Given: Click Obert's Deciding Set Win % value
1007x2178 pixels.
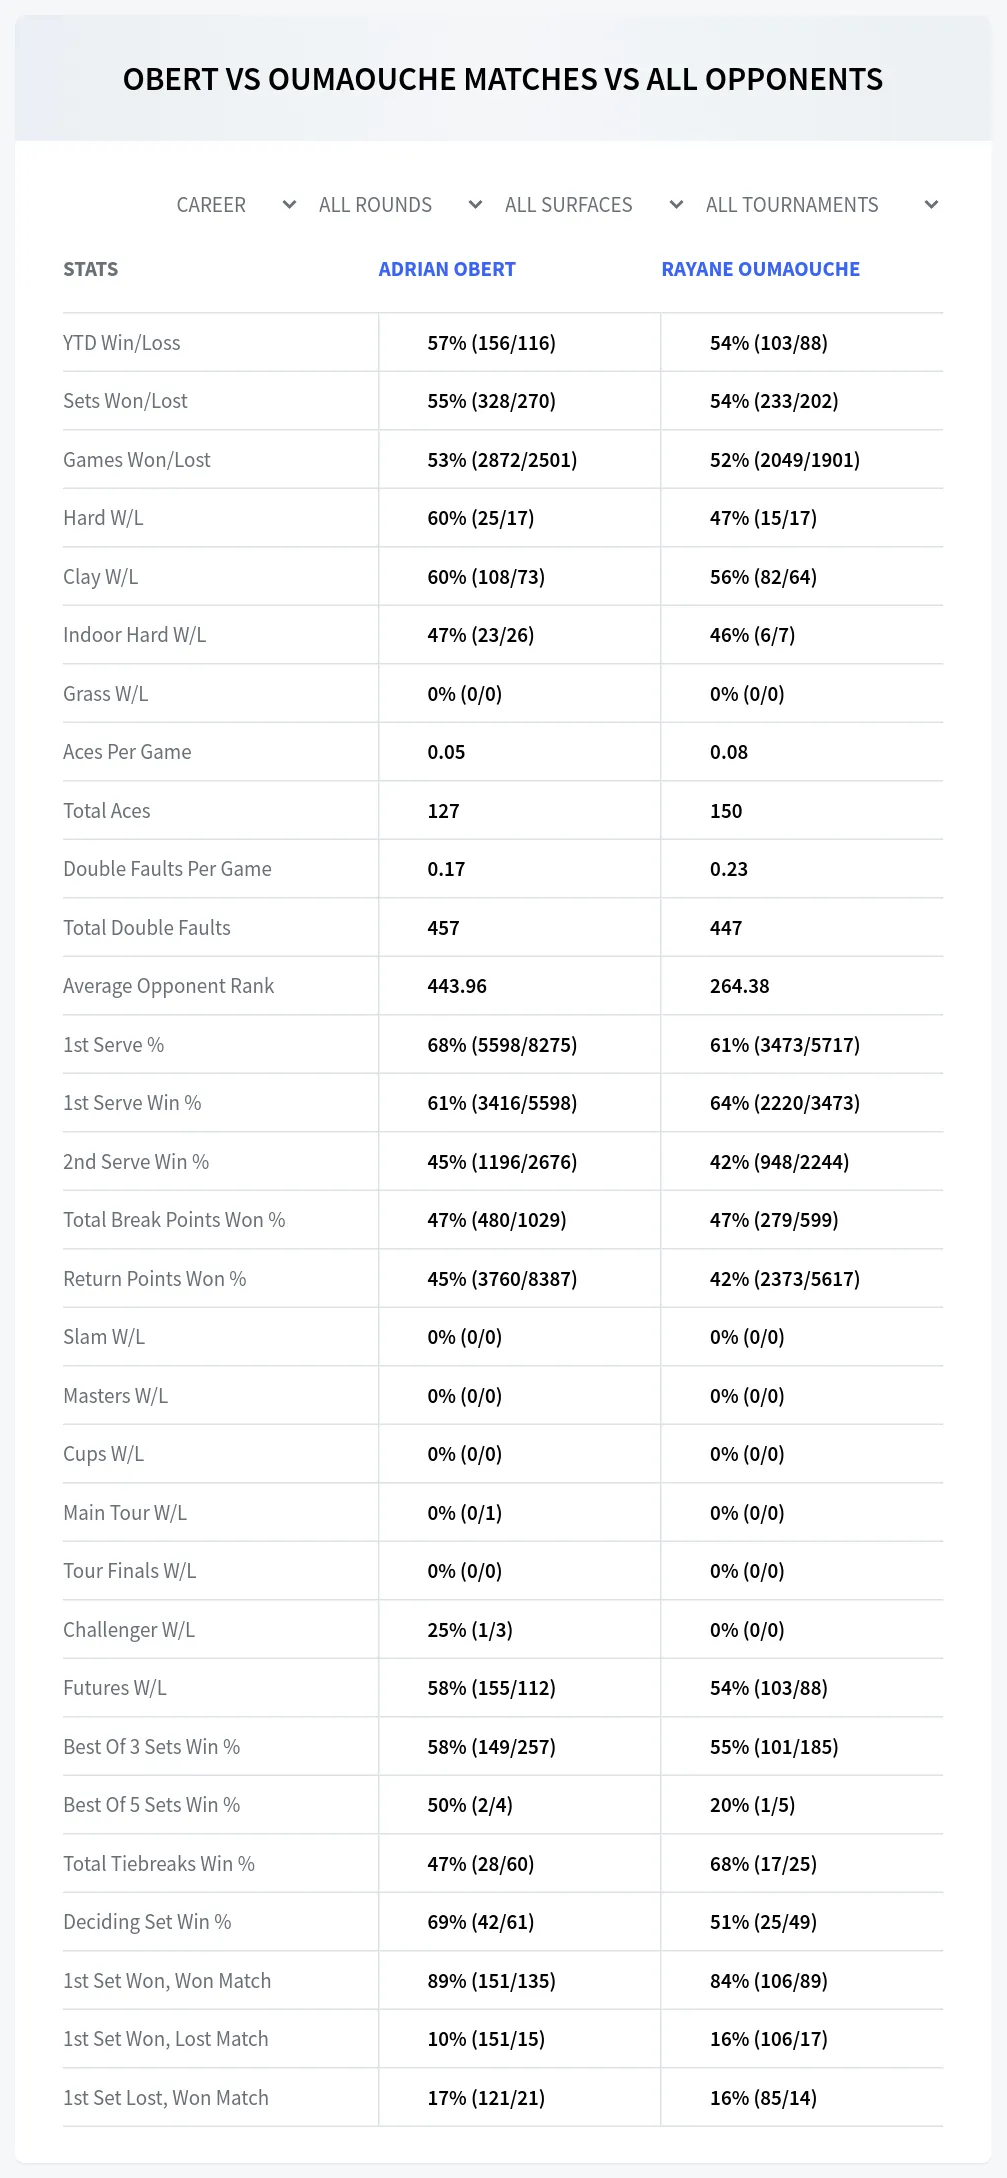Looking at the screenshot, I should coord(480,1922).
